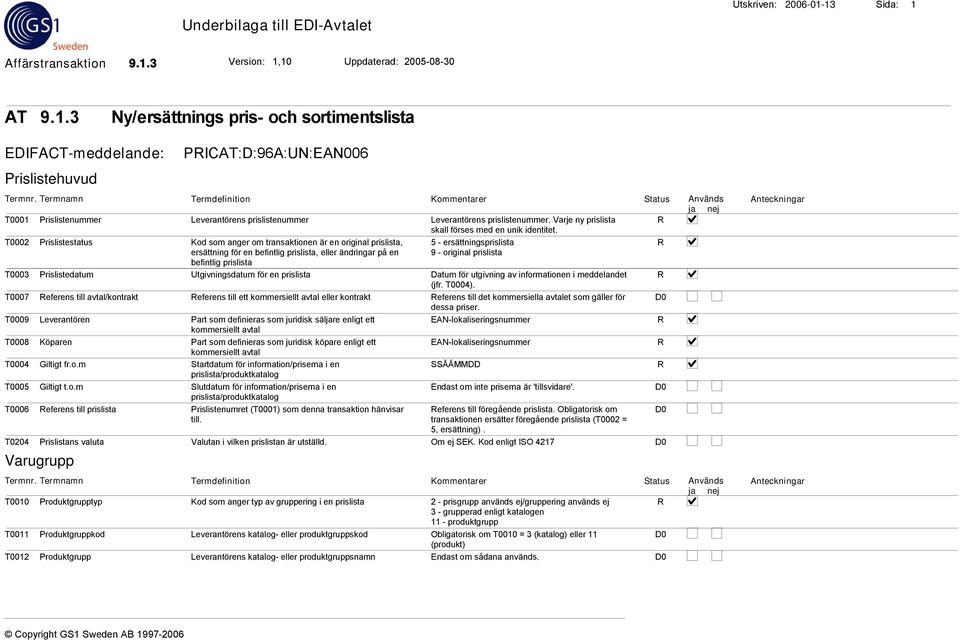Toggle the ja checkbox for T0009 Leverantören

pyautogui.click(x=692, y=319)
